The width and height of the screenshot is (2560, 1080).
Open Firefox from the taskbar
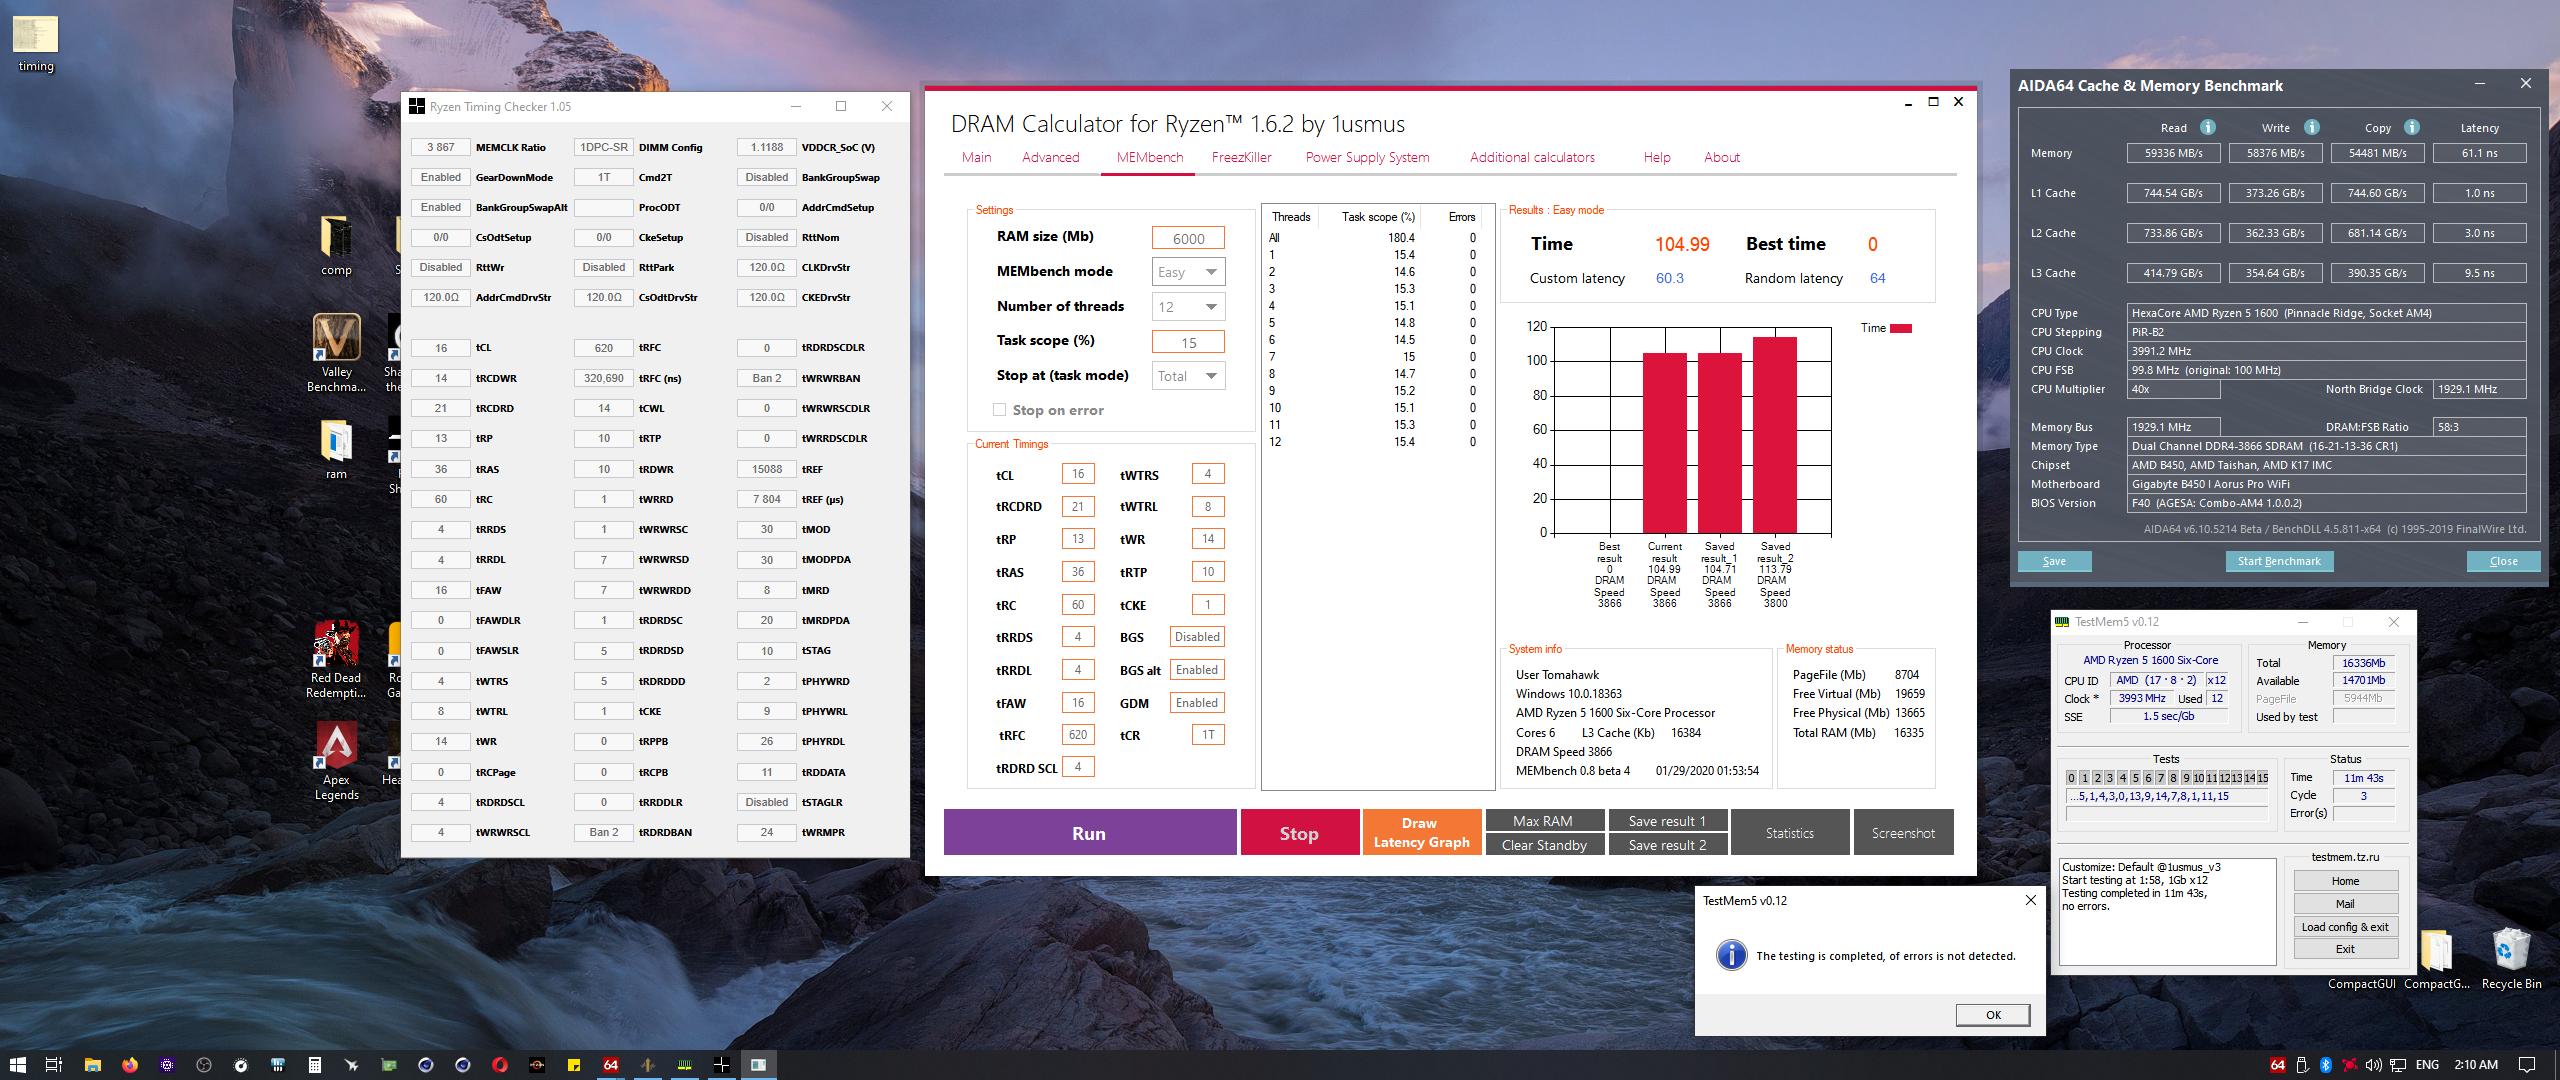coord(129,1064)
